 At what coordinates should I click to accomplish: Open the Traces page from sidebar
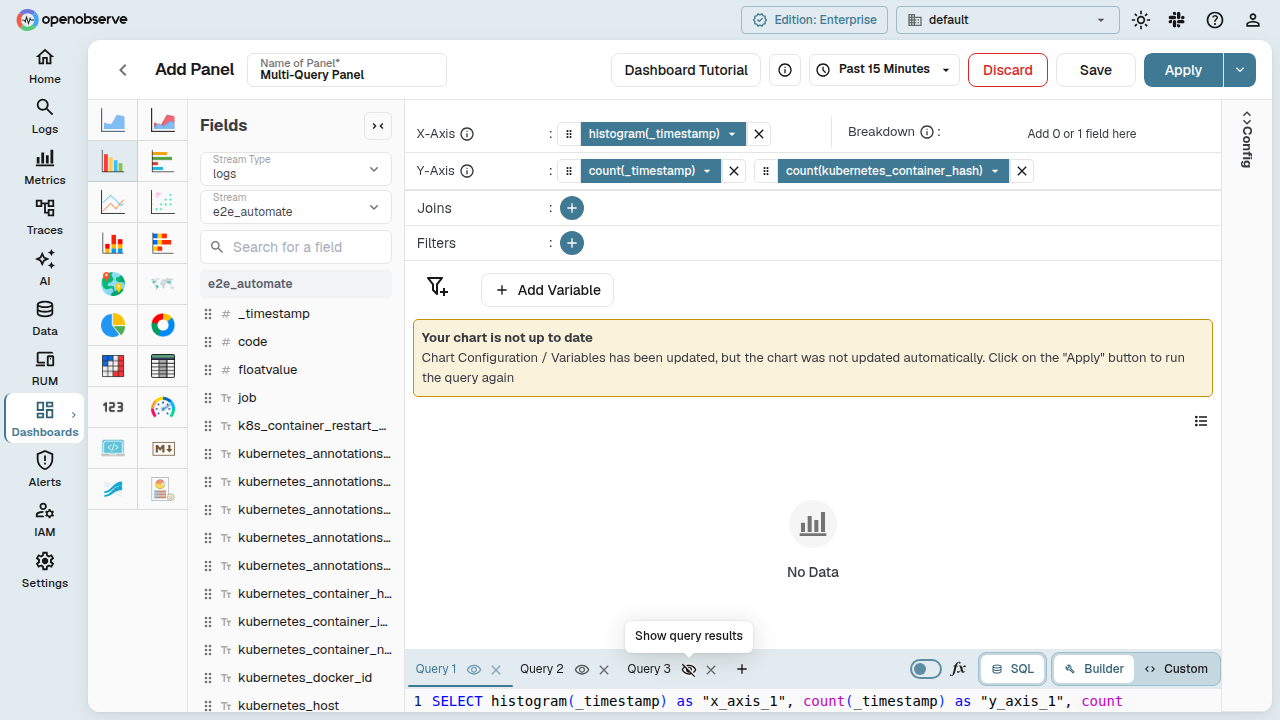point(45,217)
